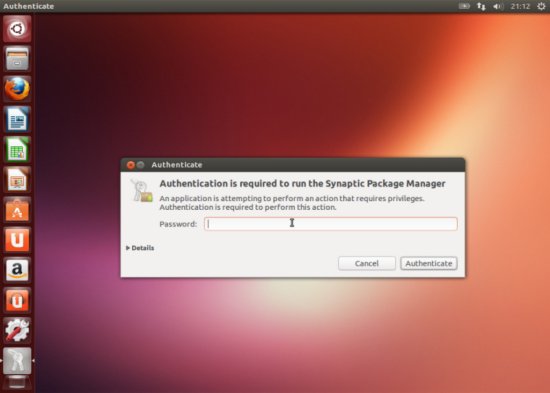Viewport: 550px width, 393px height.
Task: Open the sound volume indicator
Action: coord(498,6)
